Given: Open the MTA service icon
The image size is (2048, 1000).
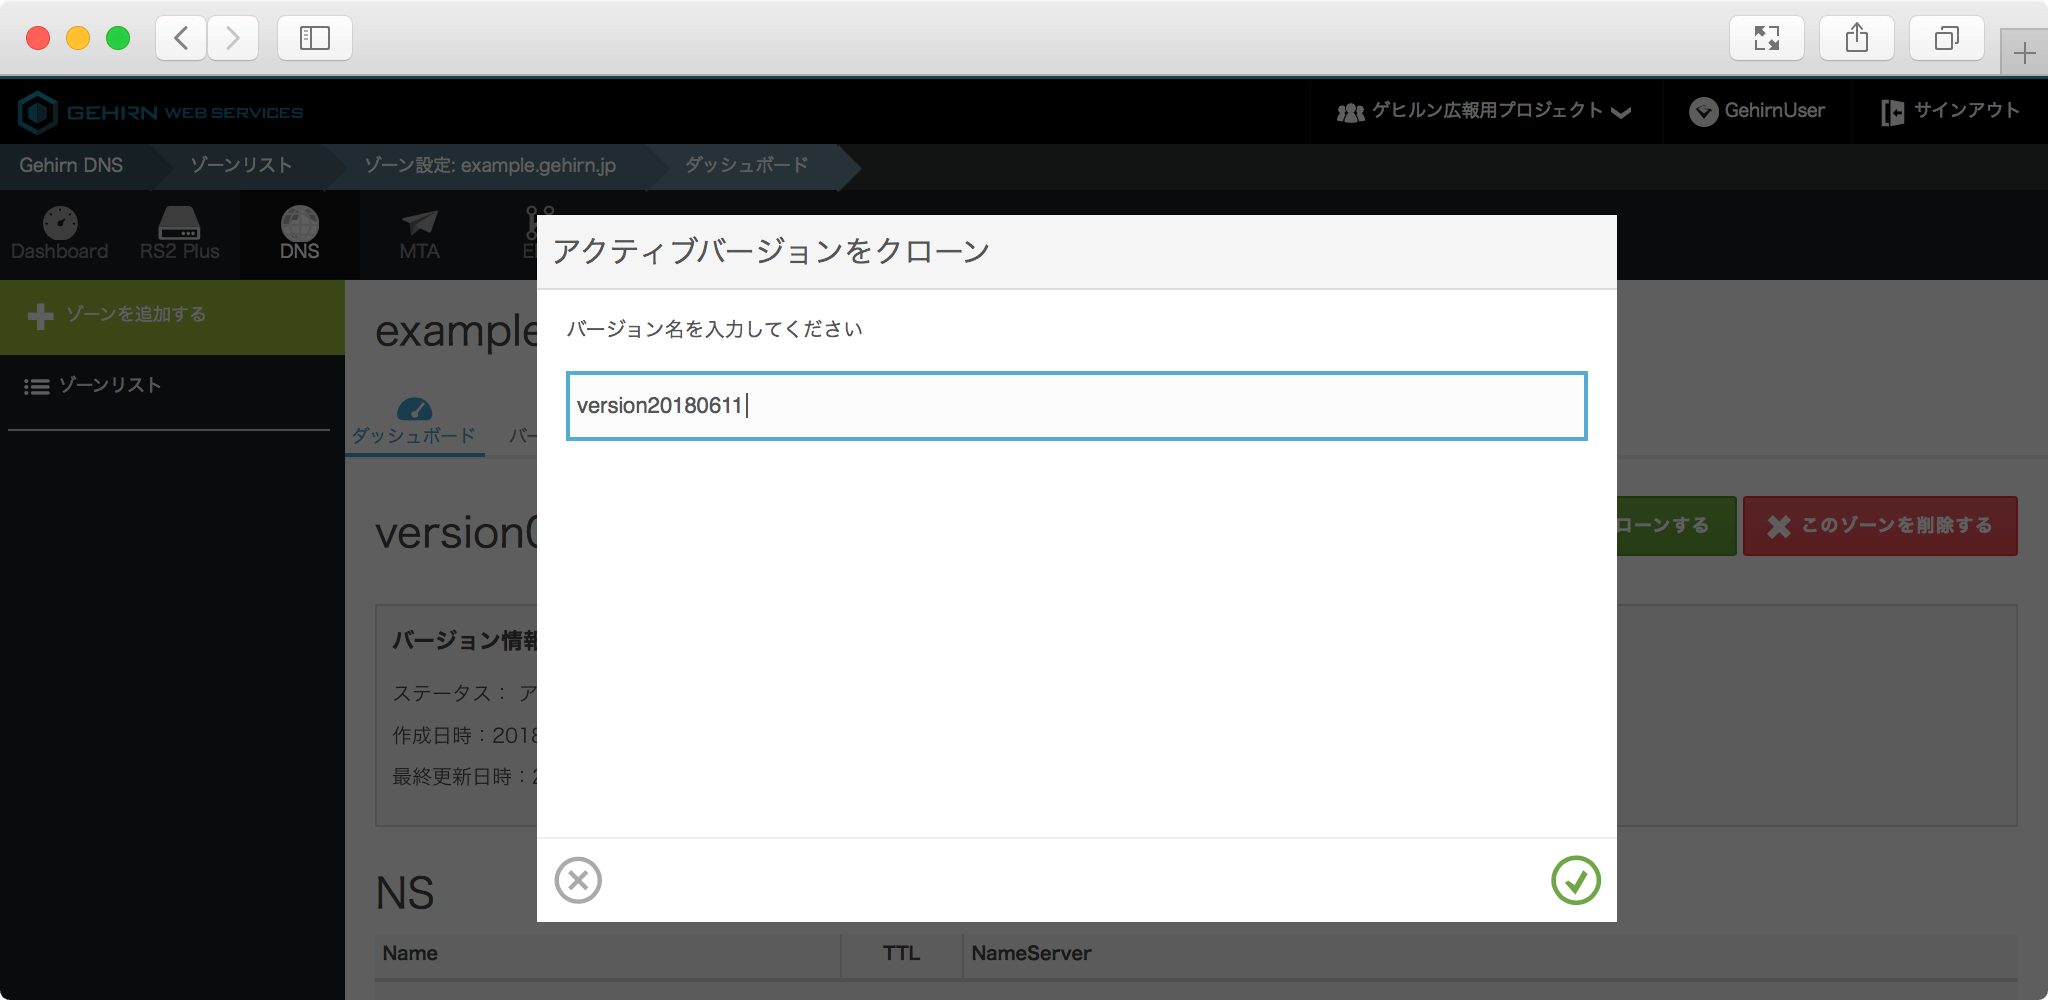Looking at the screenshot, I should (x=419, y=234).
